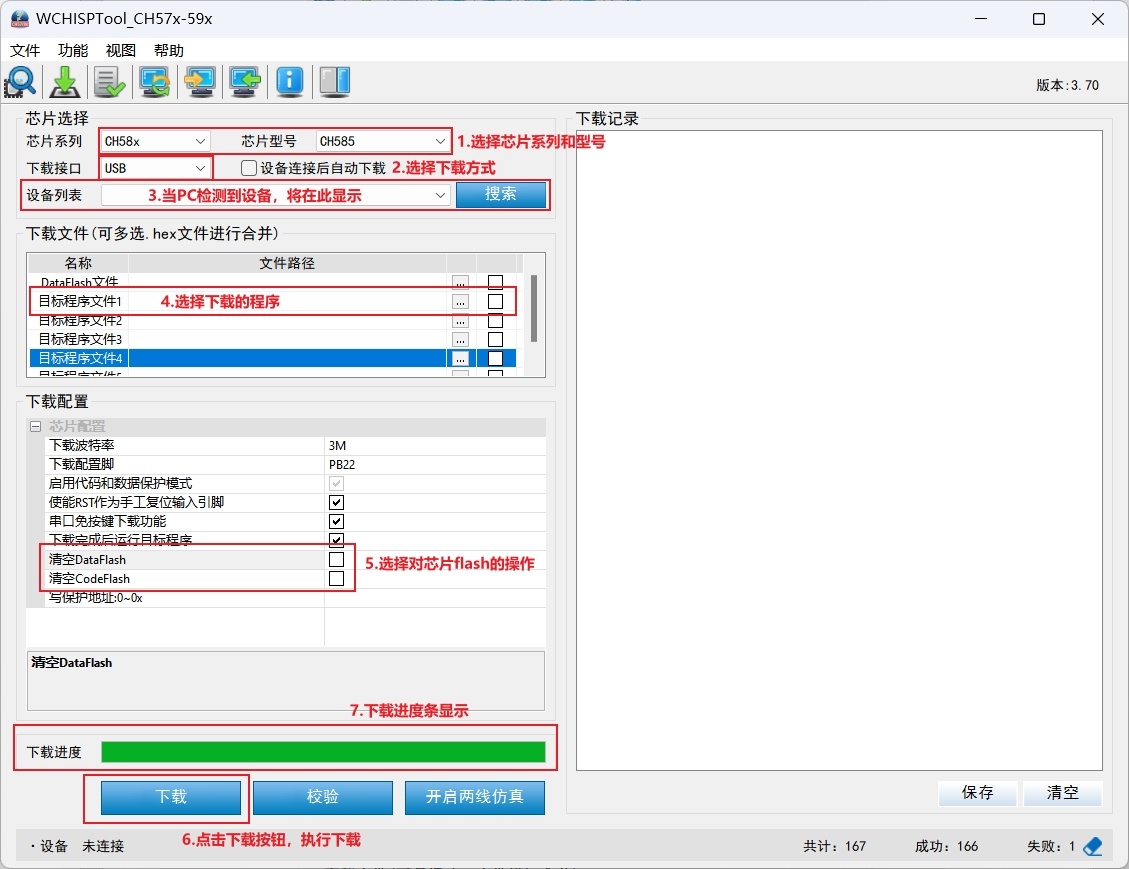Click 共计: 167 status entry
Screen dimensions: 1129x869
click(x=835, y=846)
